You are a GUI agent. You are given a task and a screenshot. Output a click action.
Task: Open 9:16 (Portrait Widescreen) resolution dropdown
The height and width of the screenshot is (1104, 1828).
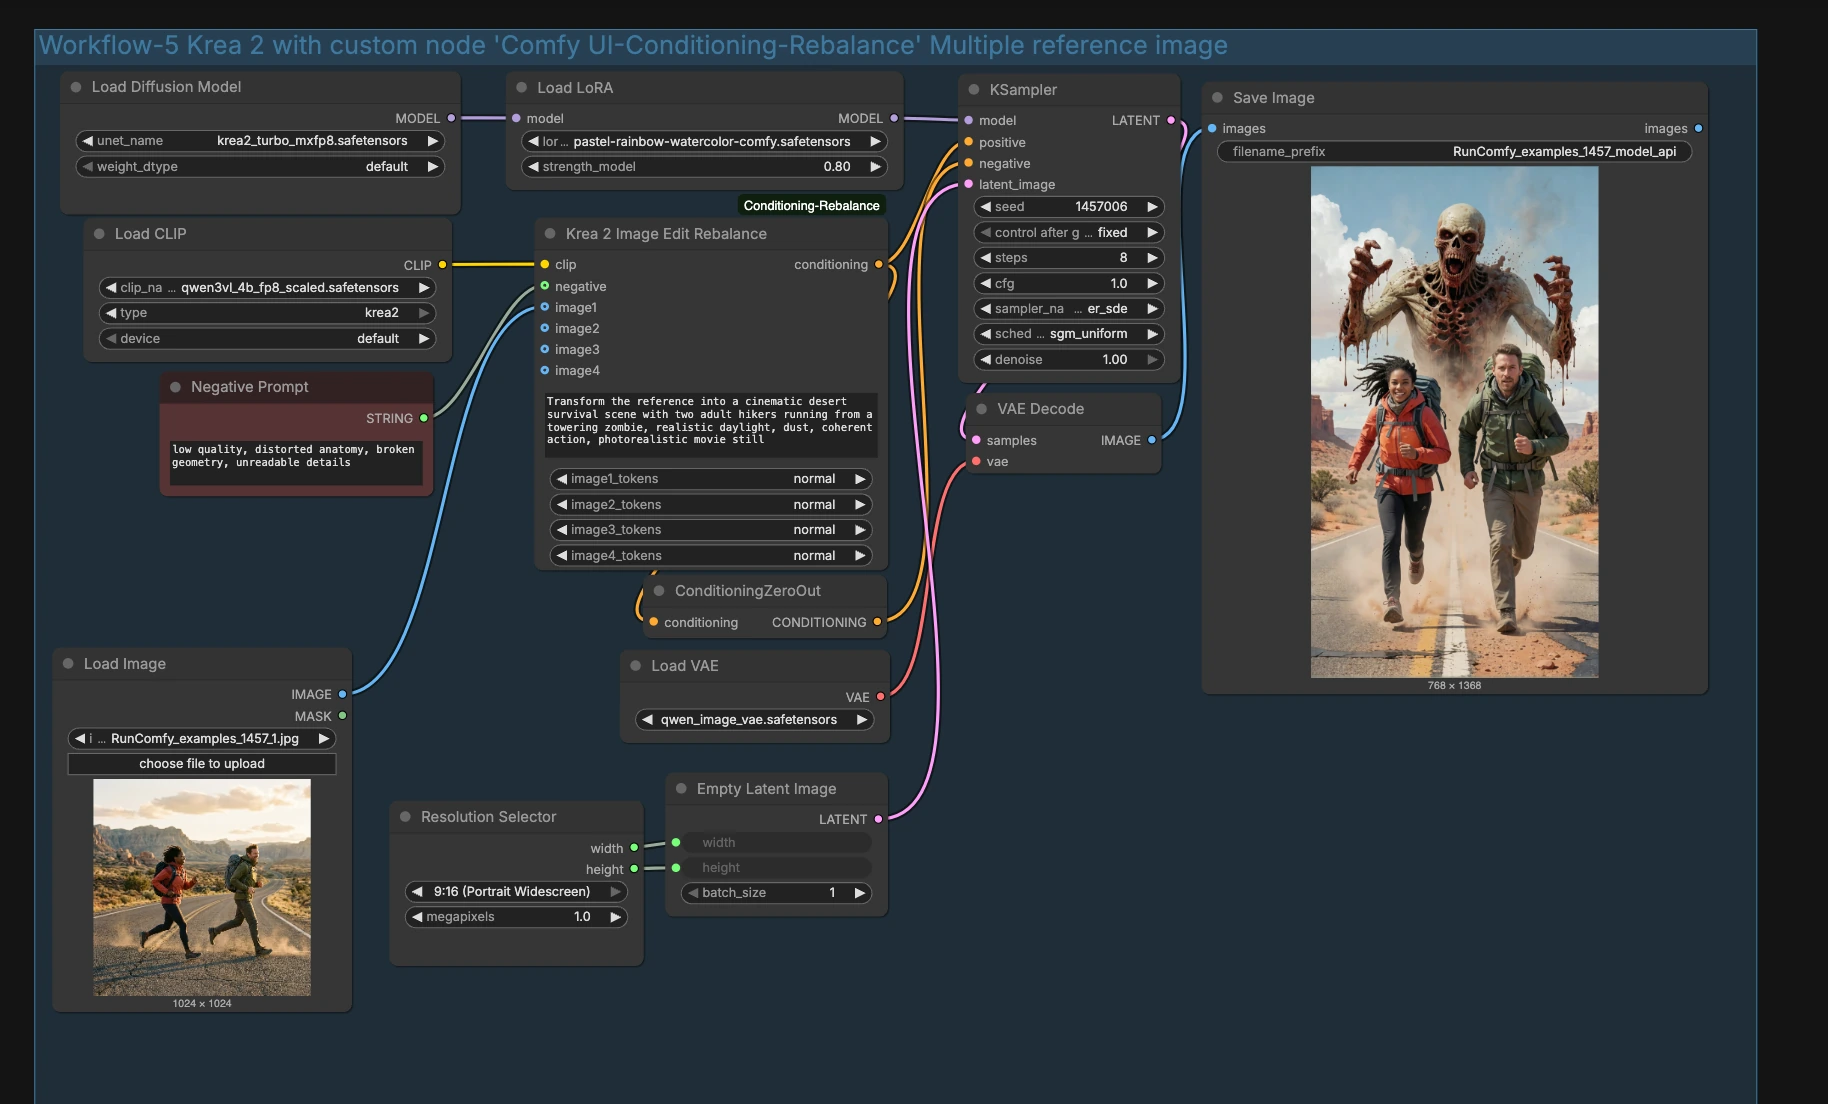coord(516,892)
